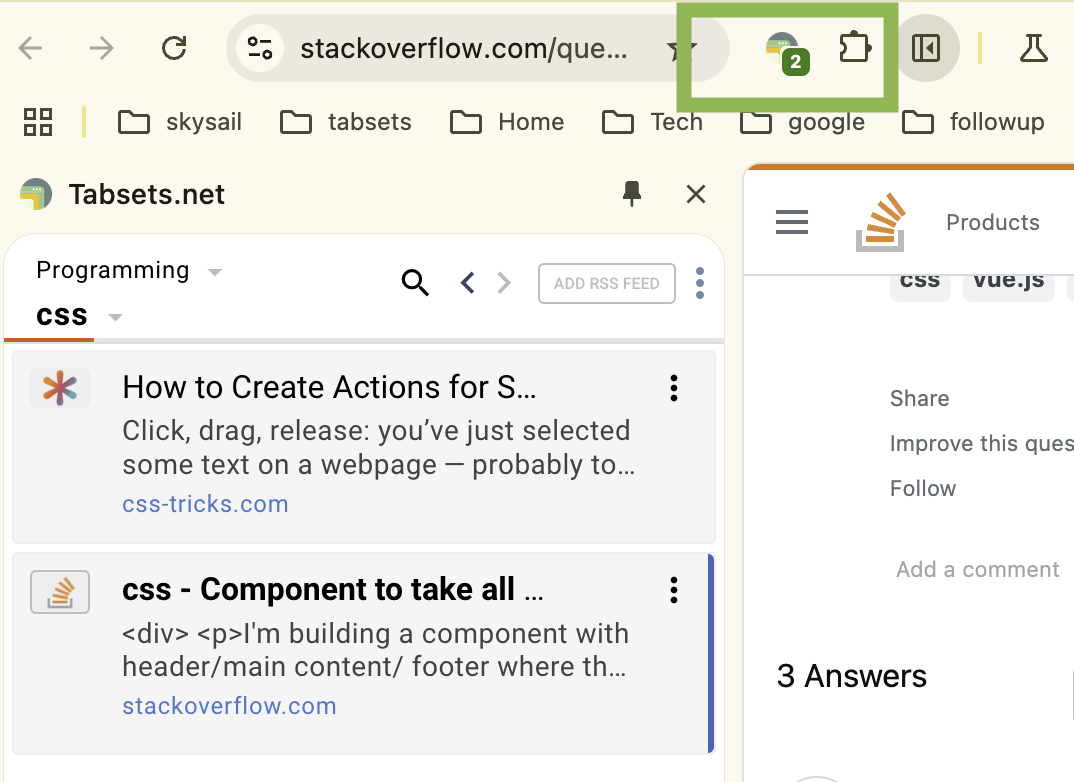Open the google bookmarks folder
The height and width of the screenshot is (782, 1074).
[x=802, y=122]
